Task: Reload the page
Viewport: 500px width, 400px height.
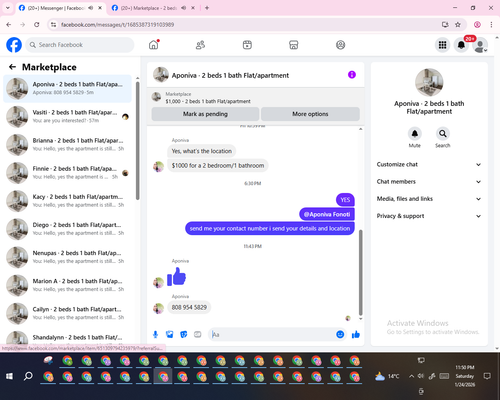Action: 37,24
